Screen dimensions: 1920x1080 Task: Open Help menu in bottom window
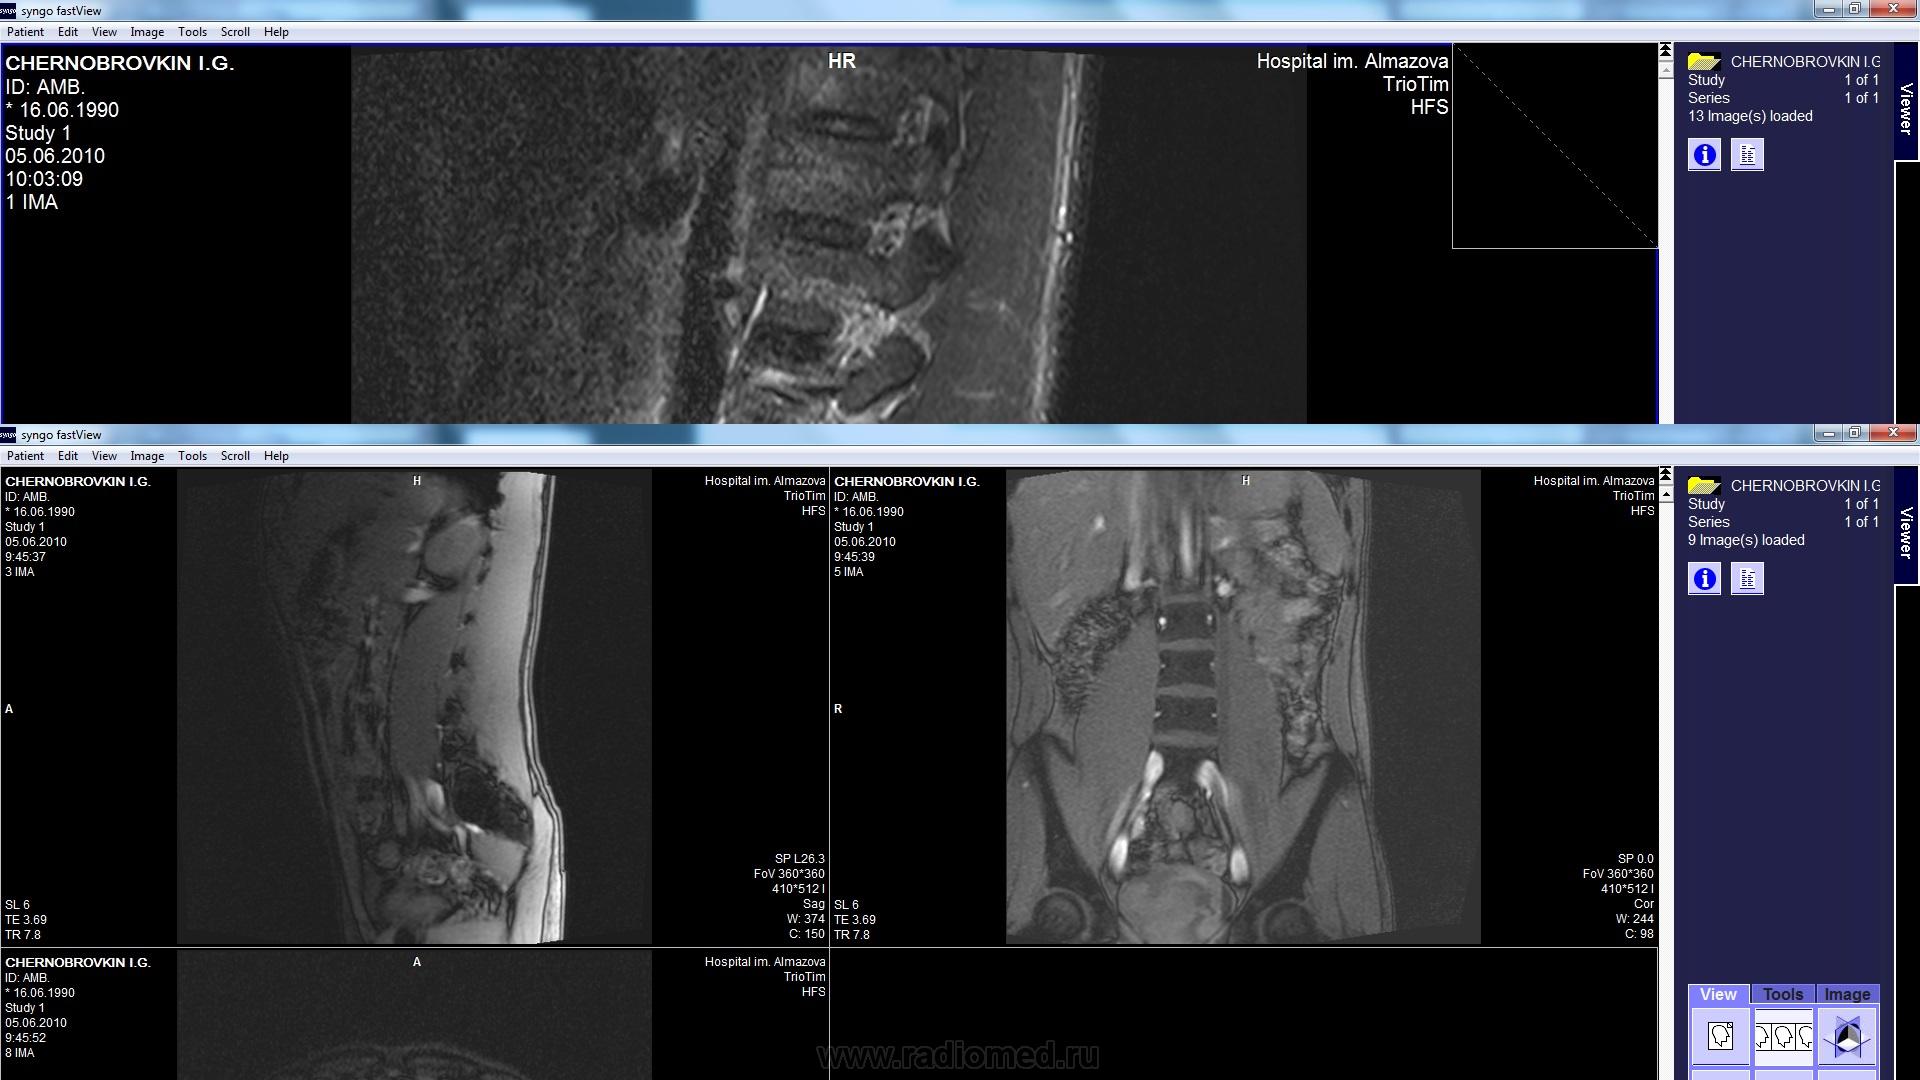[276, 456]
